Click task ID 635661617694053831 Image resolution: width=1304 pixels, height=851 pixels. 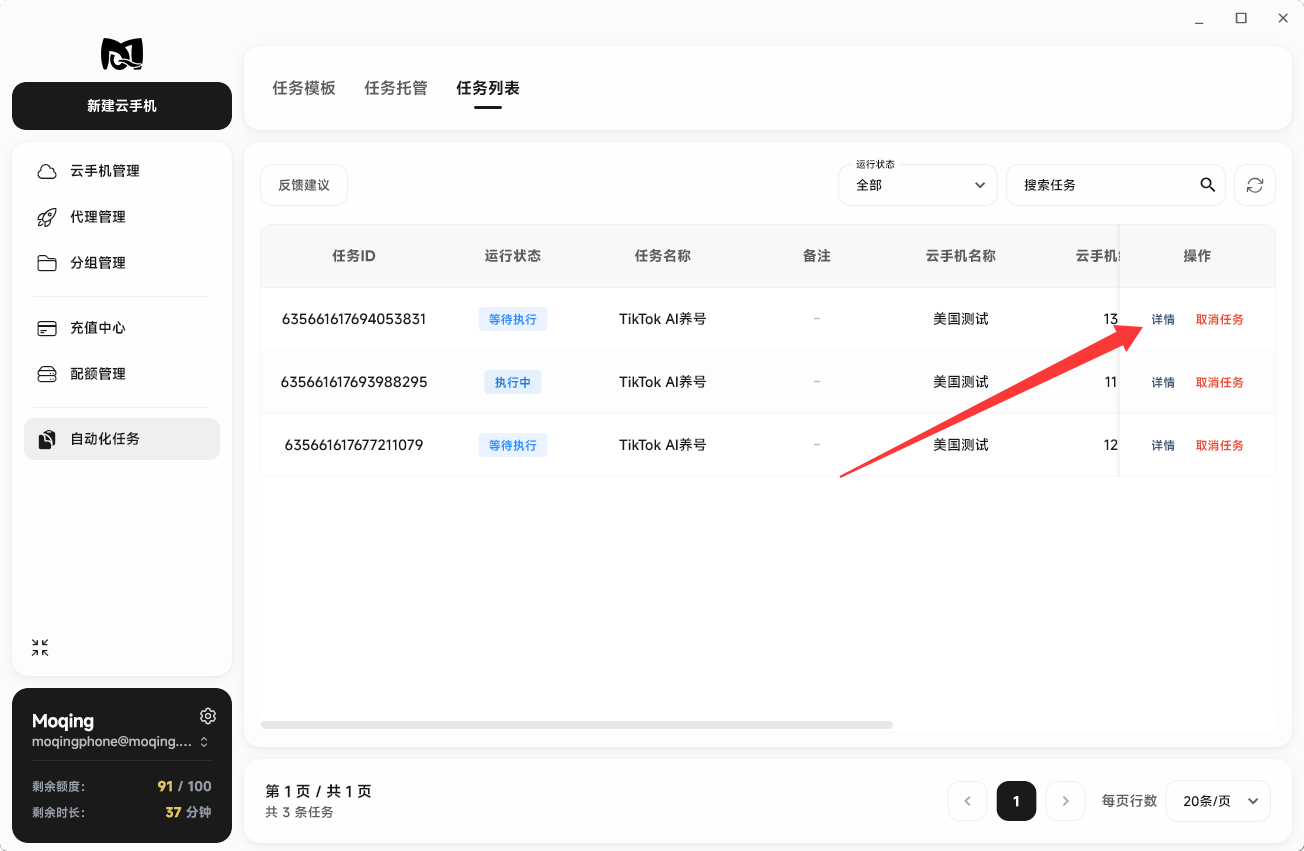(354, 319)
